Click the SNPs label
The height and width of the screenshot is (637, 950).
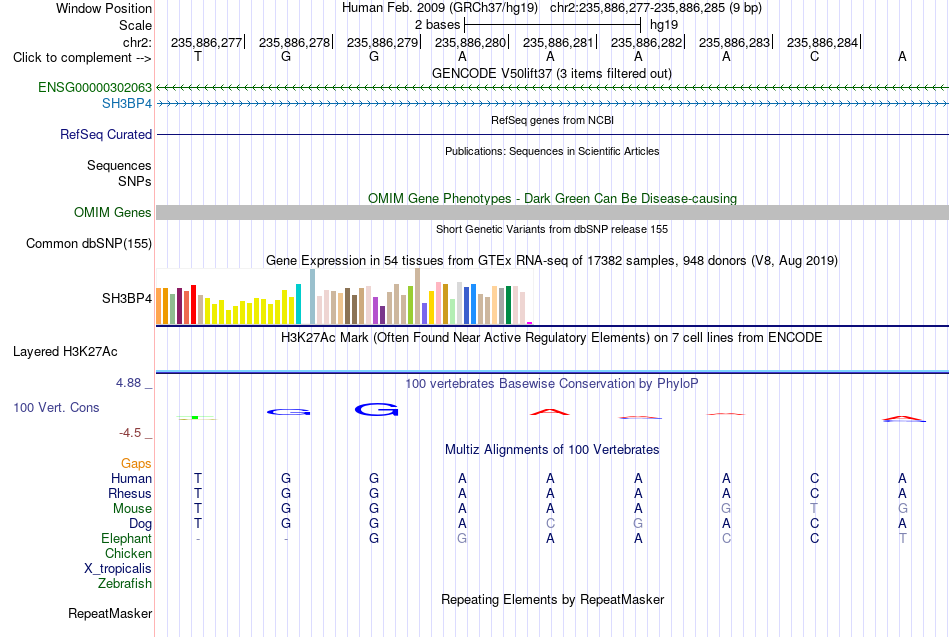tap(135, 181)
